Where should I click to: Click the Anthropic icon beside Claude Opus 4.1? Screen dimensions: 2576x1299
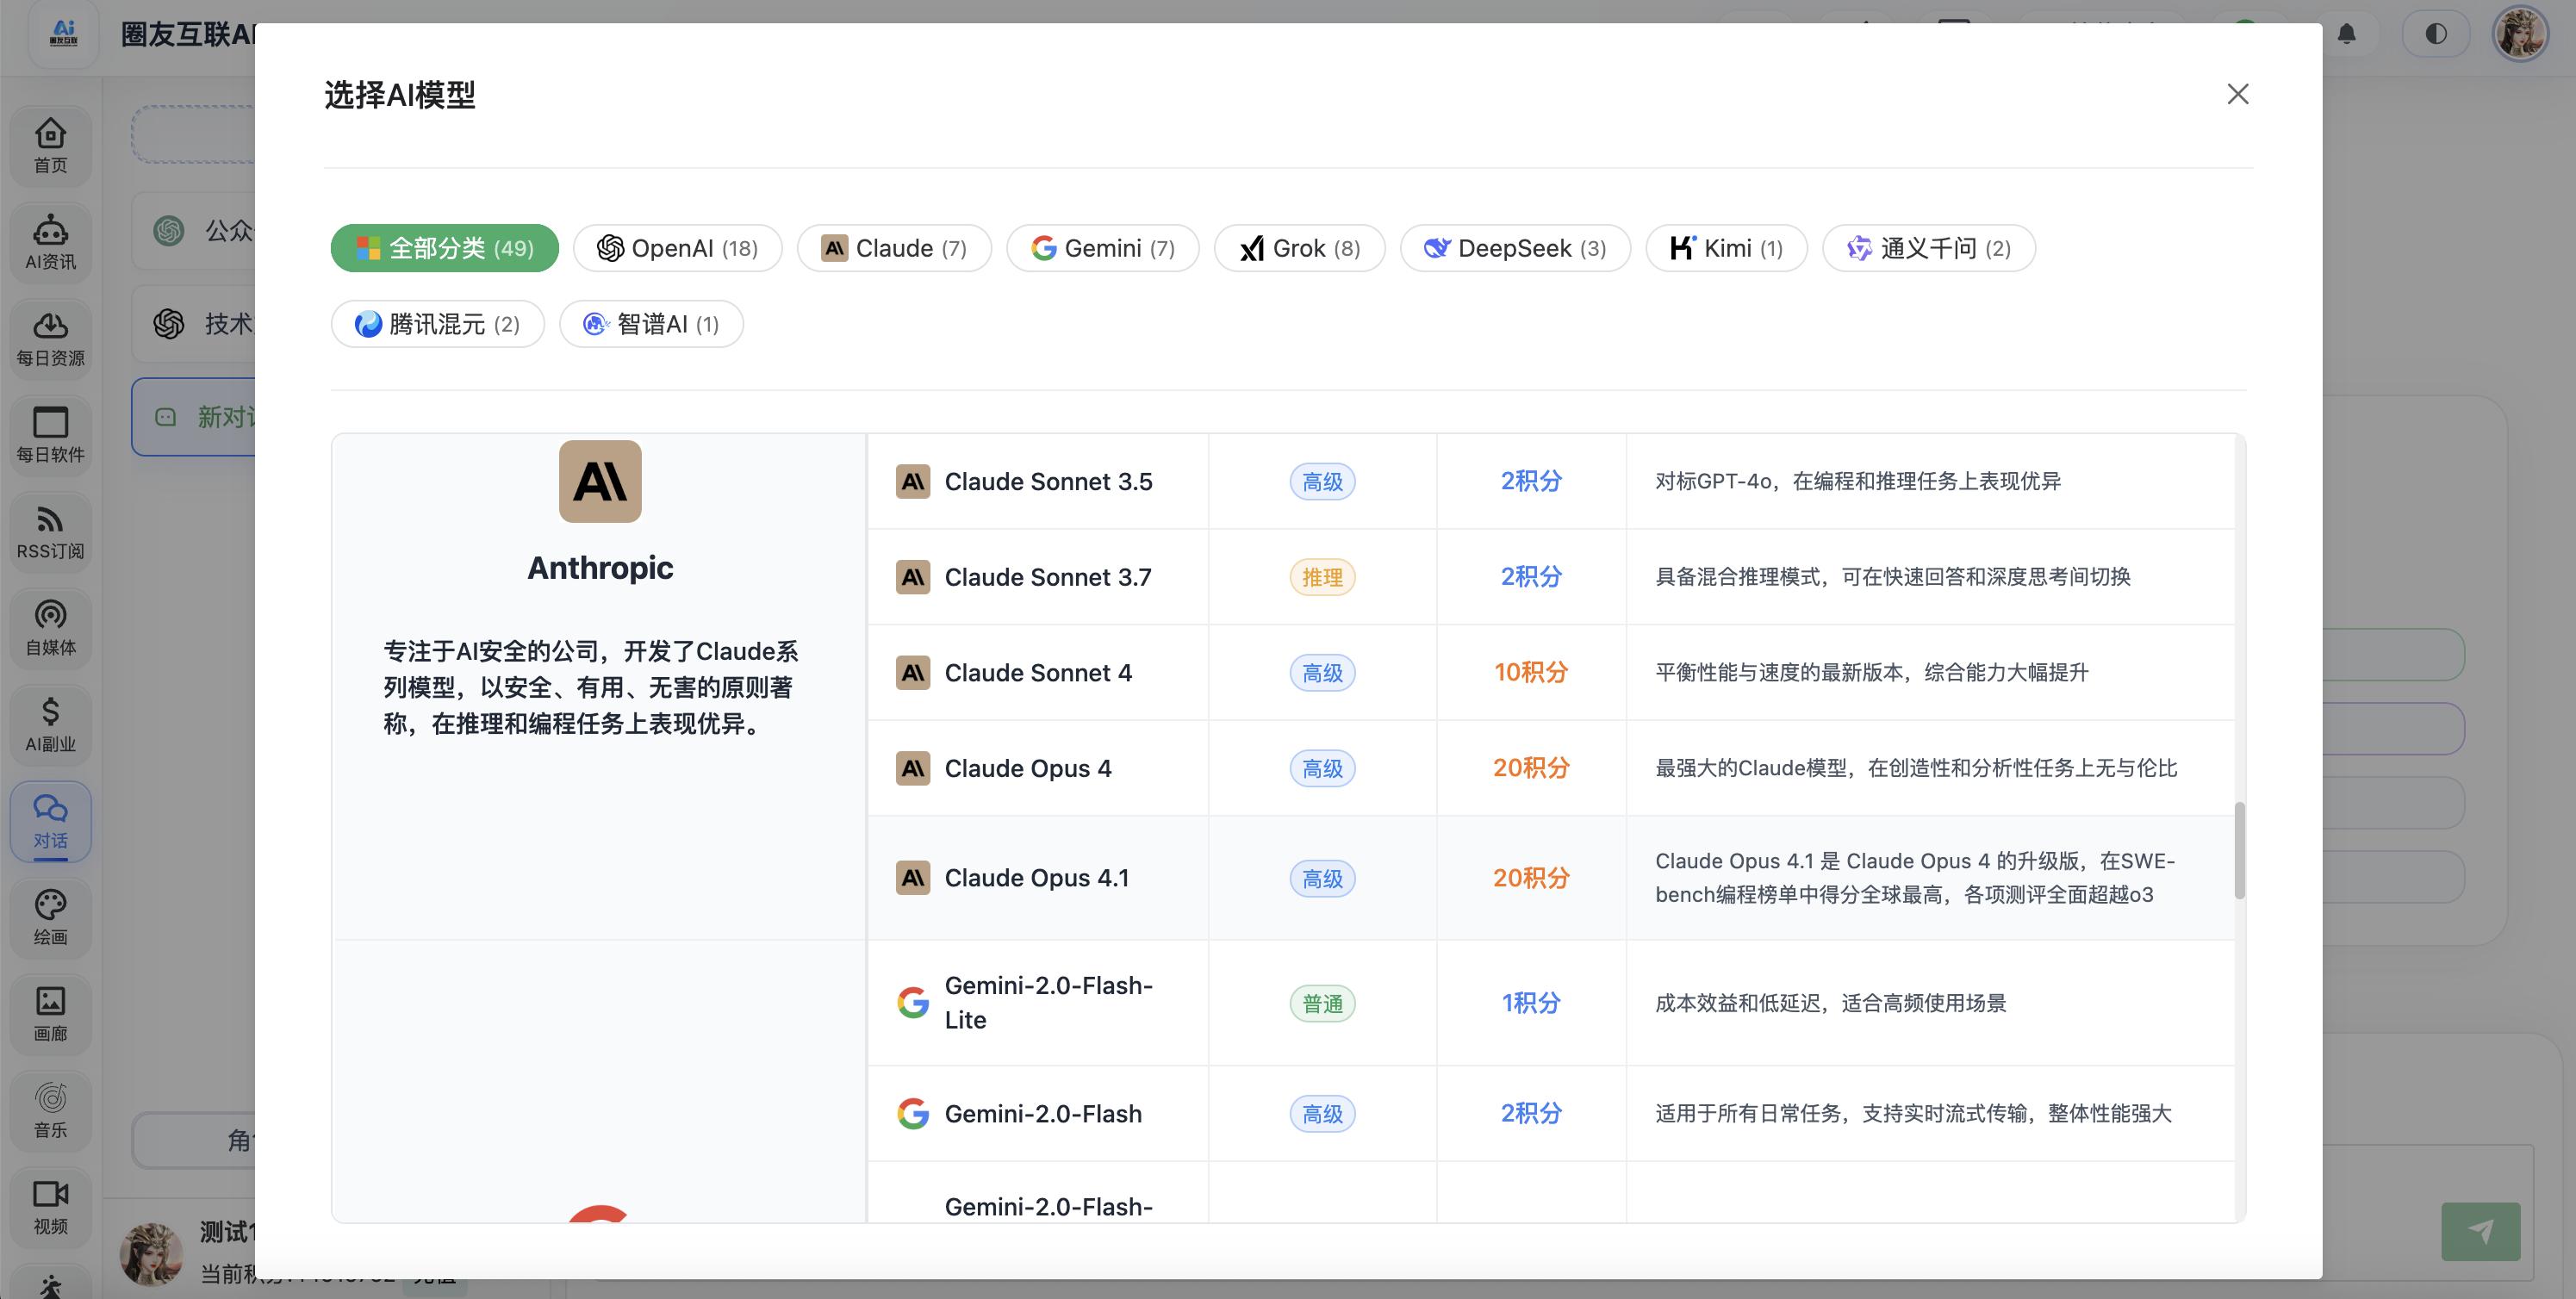point(913,878)
